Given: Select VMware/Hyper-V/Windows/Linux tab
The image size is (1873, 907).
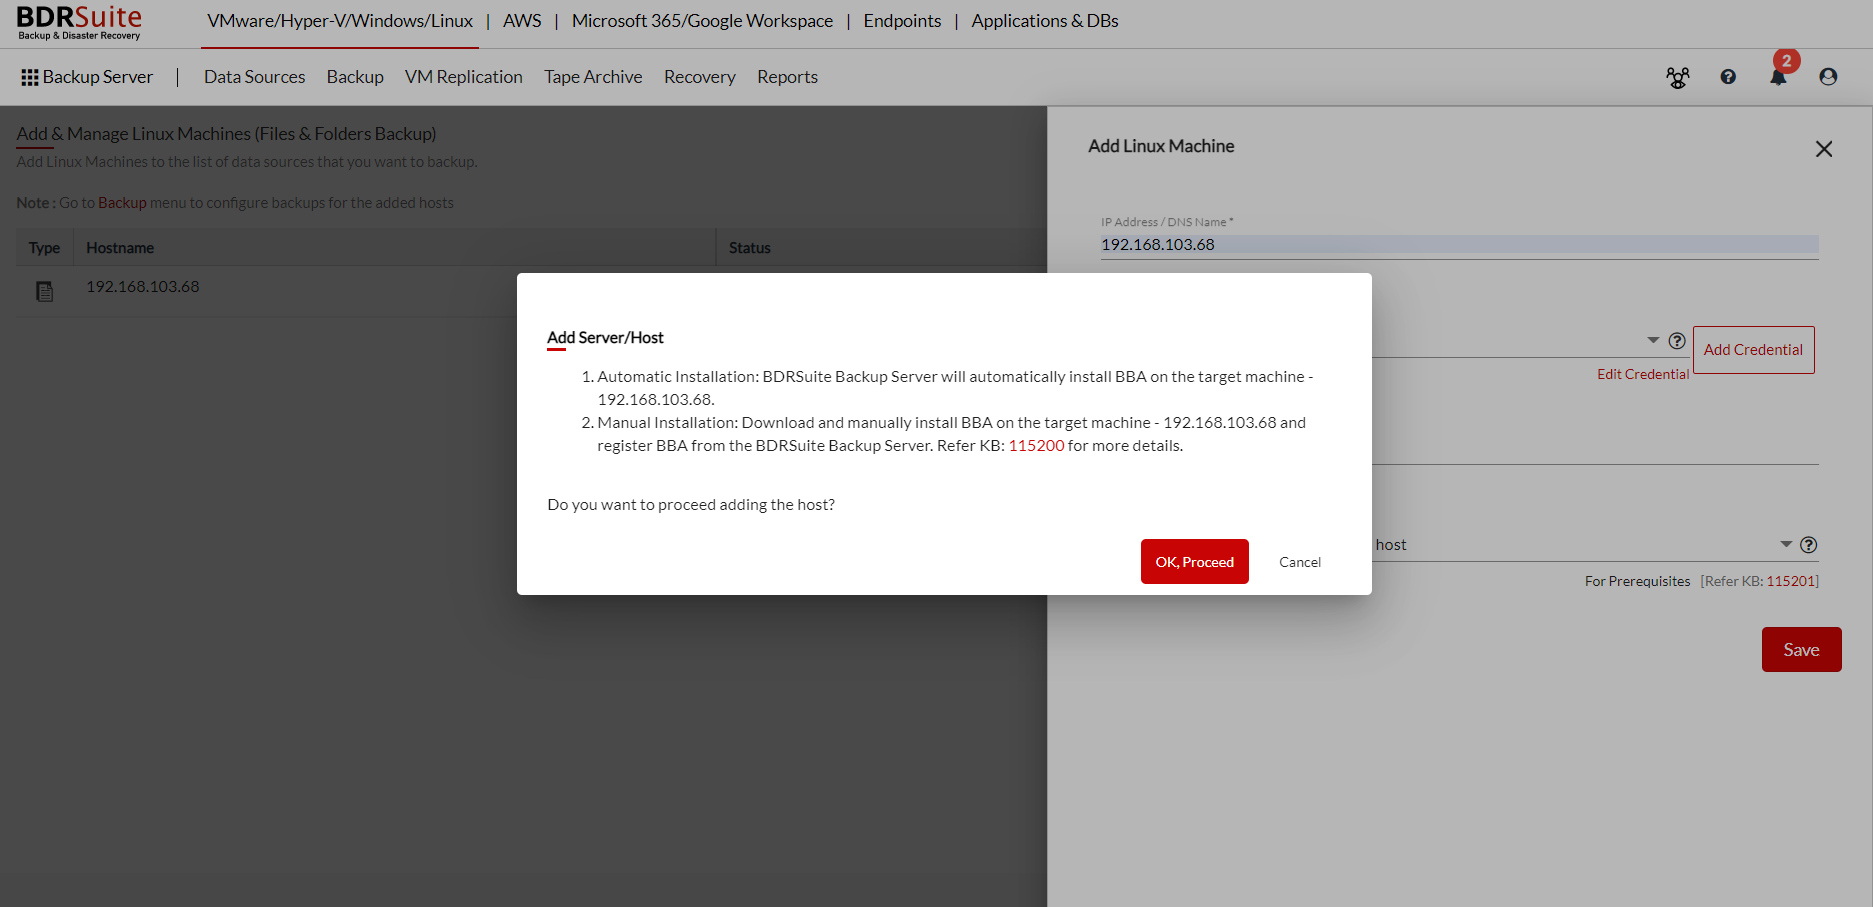Looking at the screenshot, I should 340,21.
